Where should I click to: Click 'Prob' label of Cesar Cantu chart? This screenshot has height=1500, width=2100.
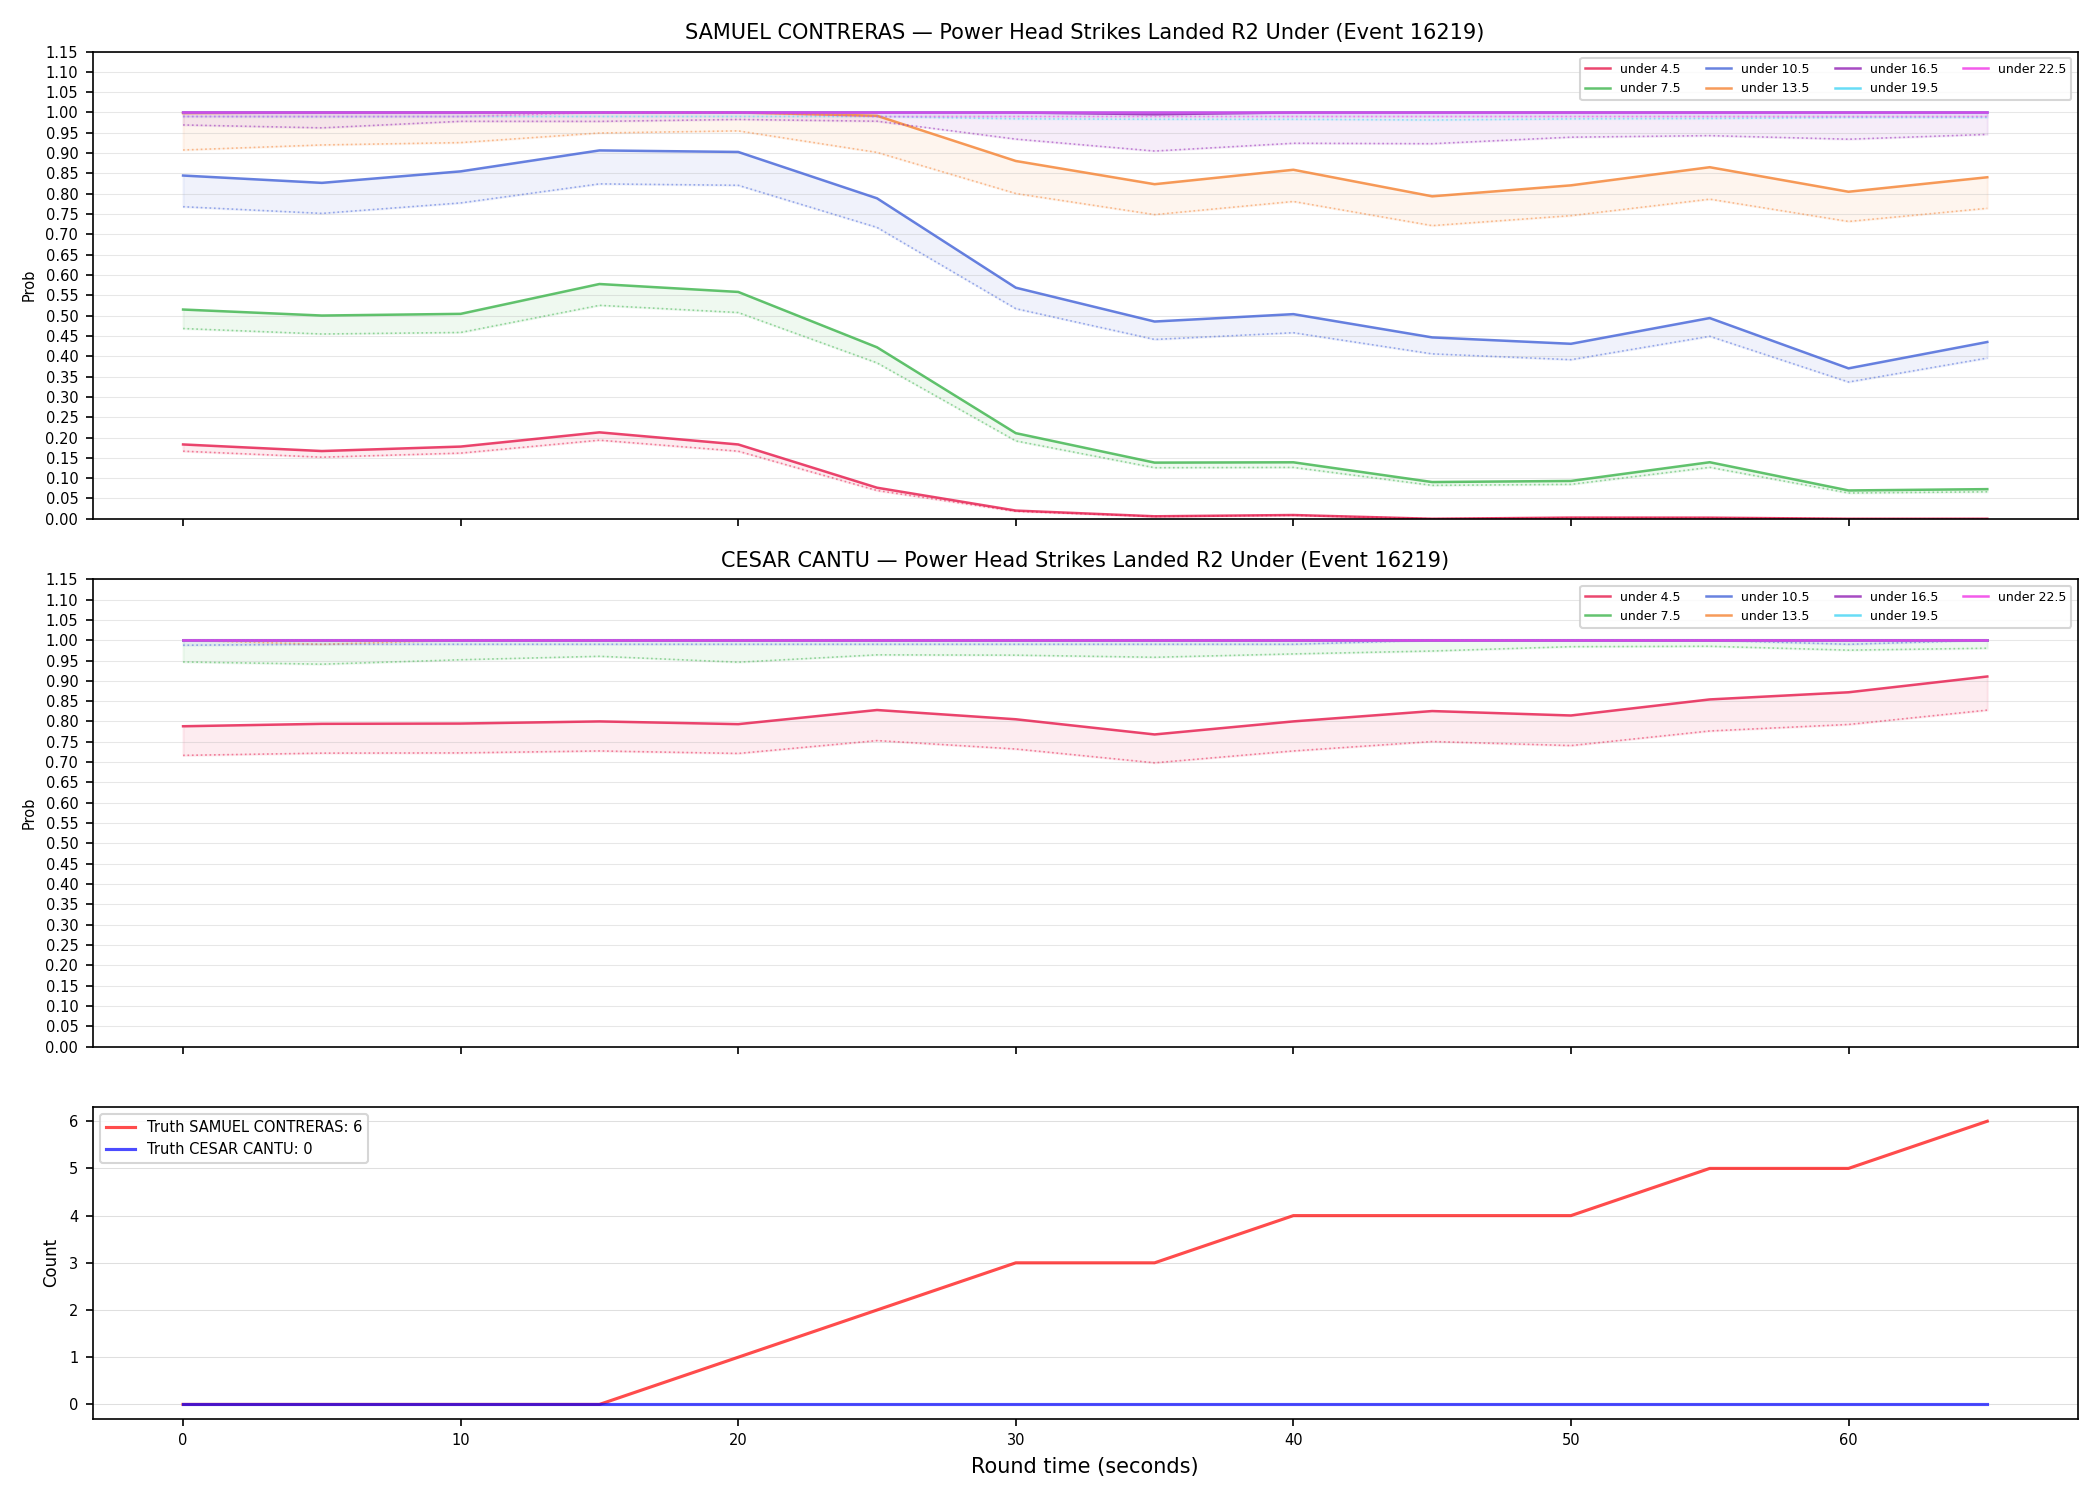[x=29, y=814]
